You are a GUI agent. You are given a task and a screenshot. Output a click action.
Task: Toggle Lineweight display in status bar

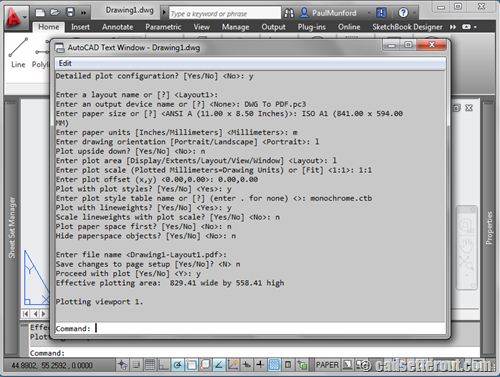(x=260, y=365)
